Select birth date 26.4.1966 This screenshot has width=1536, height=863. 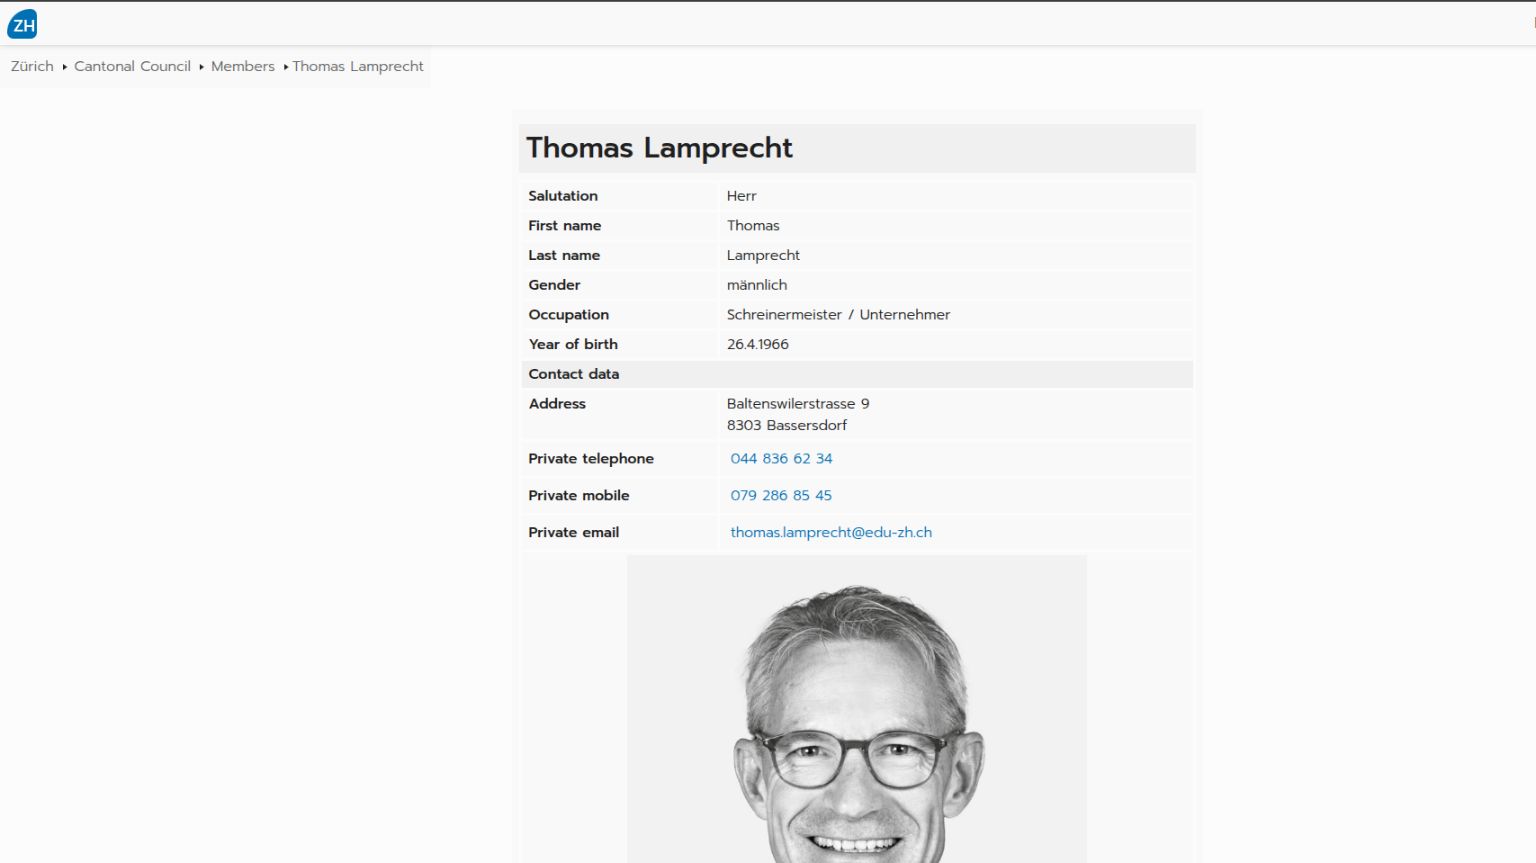(758, 344)
